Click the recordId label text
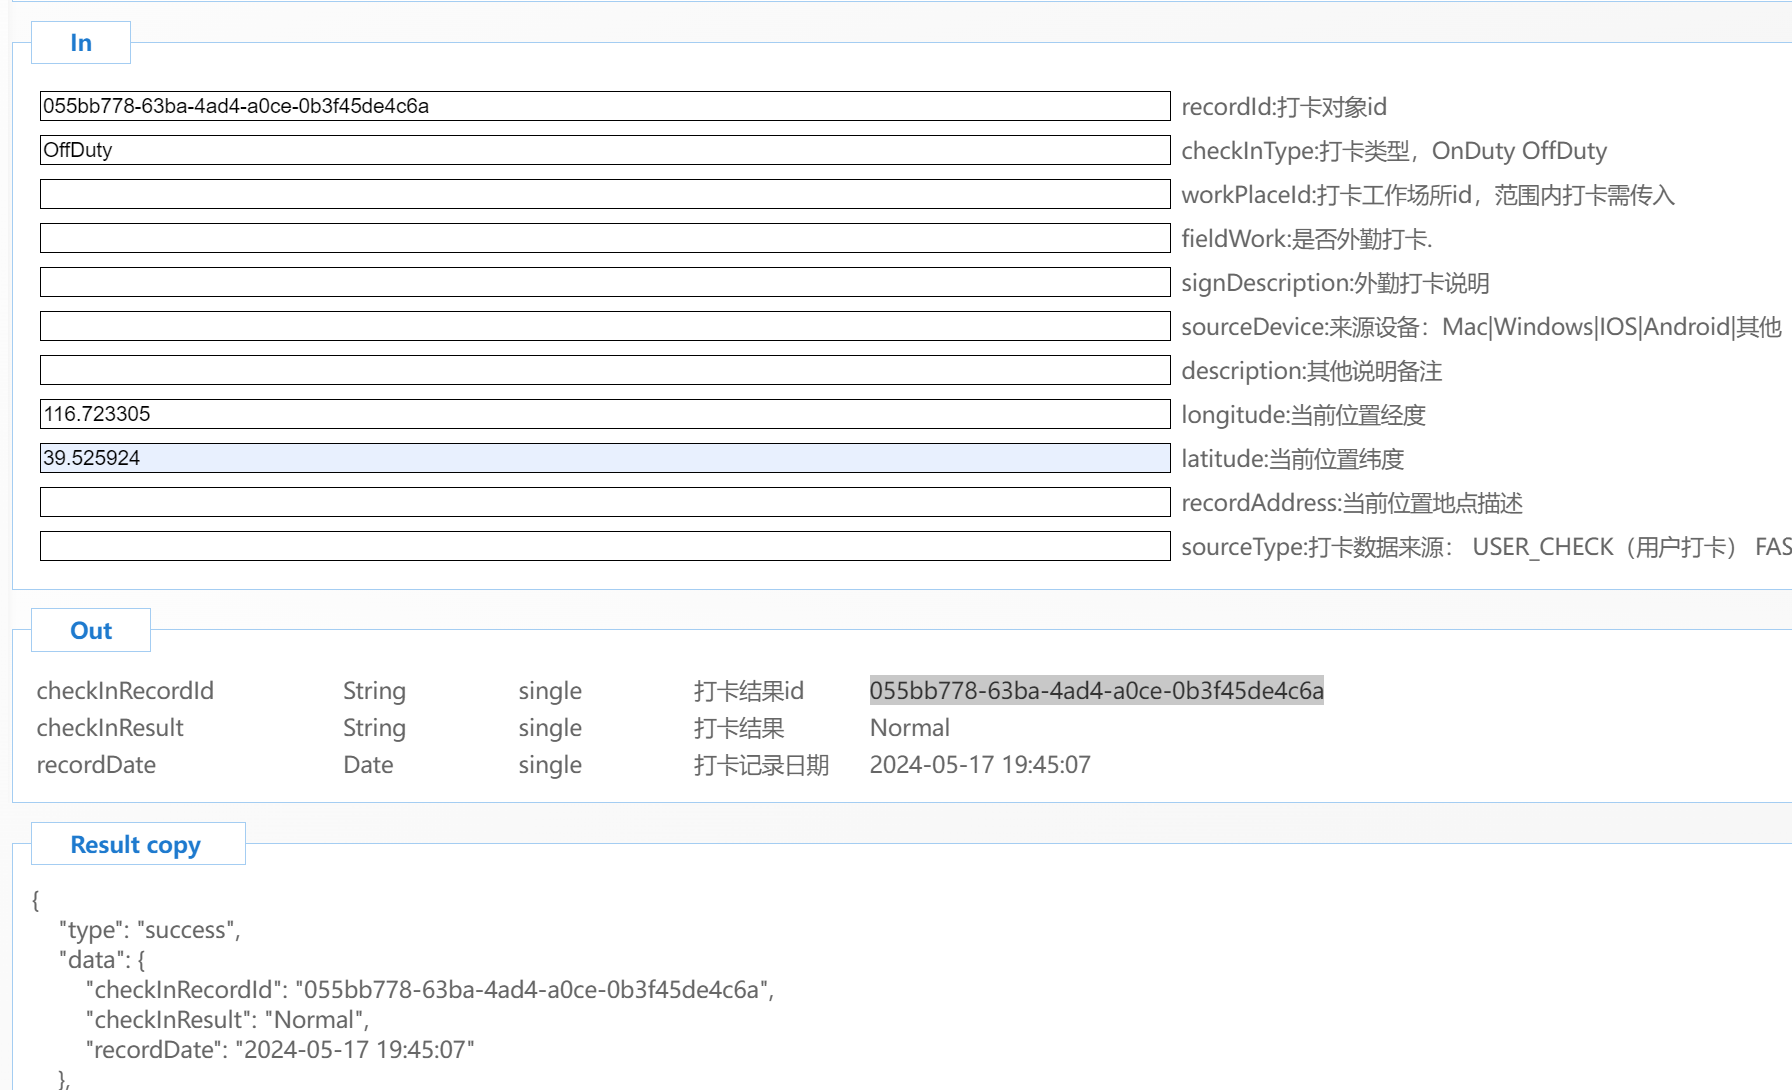Viewport: 1792px width, 1090px height. [1284, 107]
